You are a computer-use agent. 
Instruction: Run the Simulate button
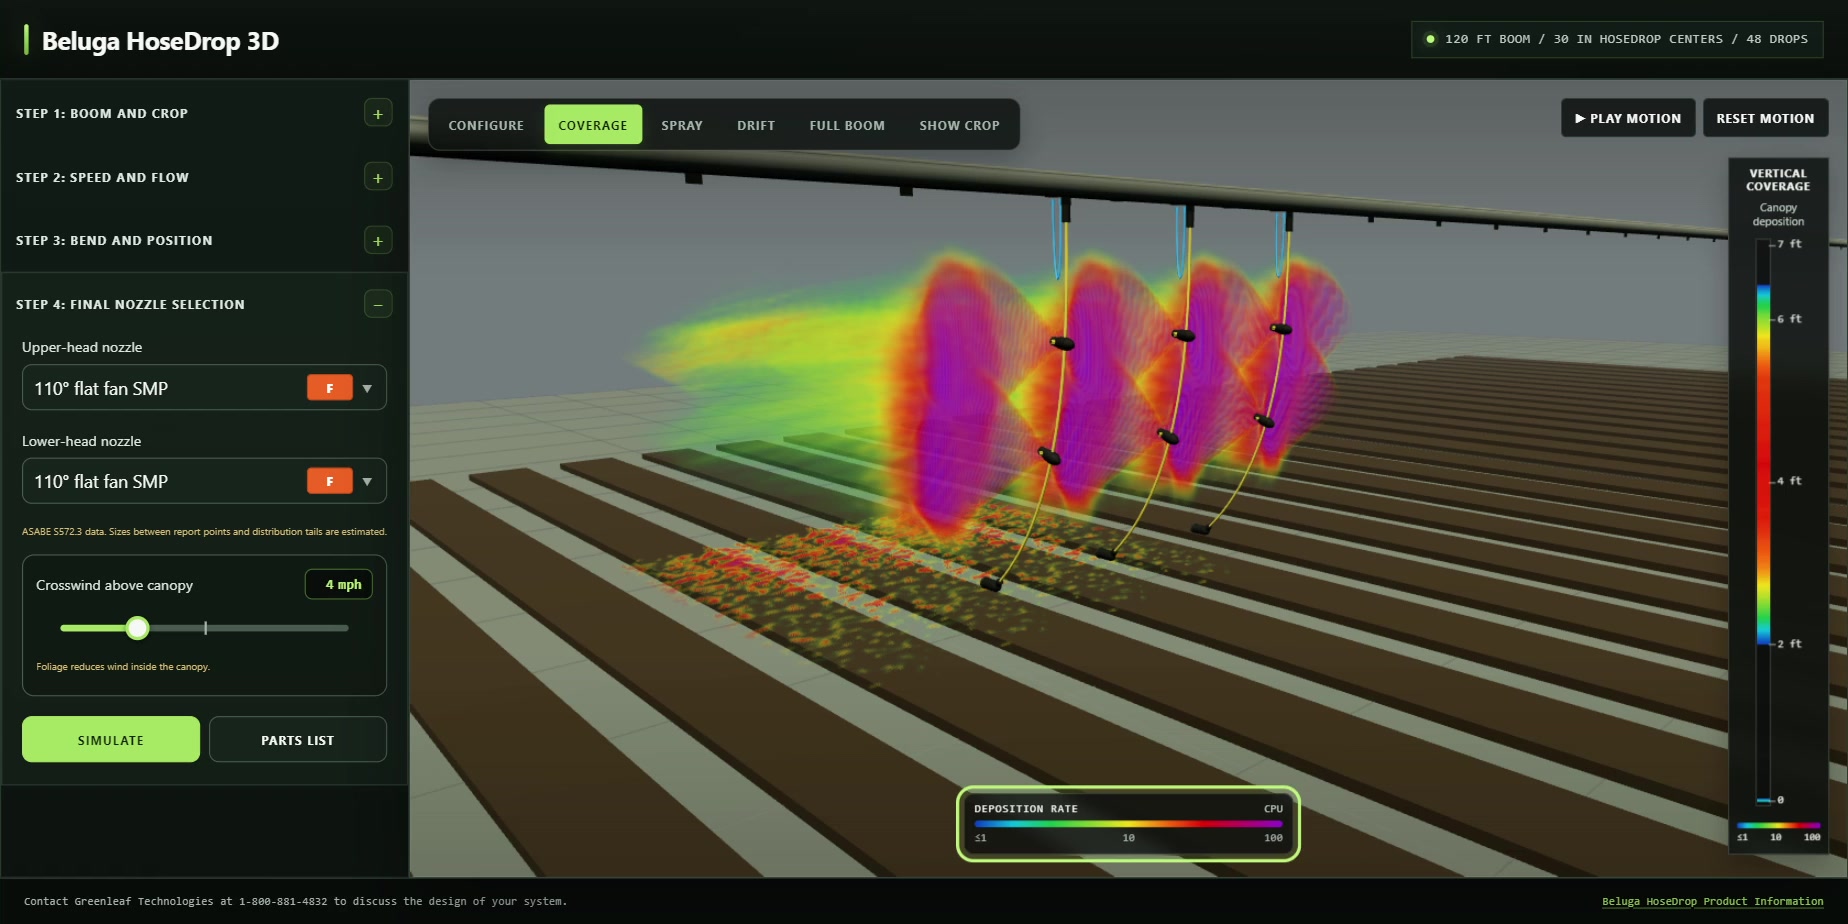[x=111, y=740]
